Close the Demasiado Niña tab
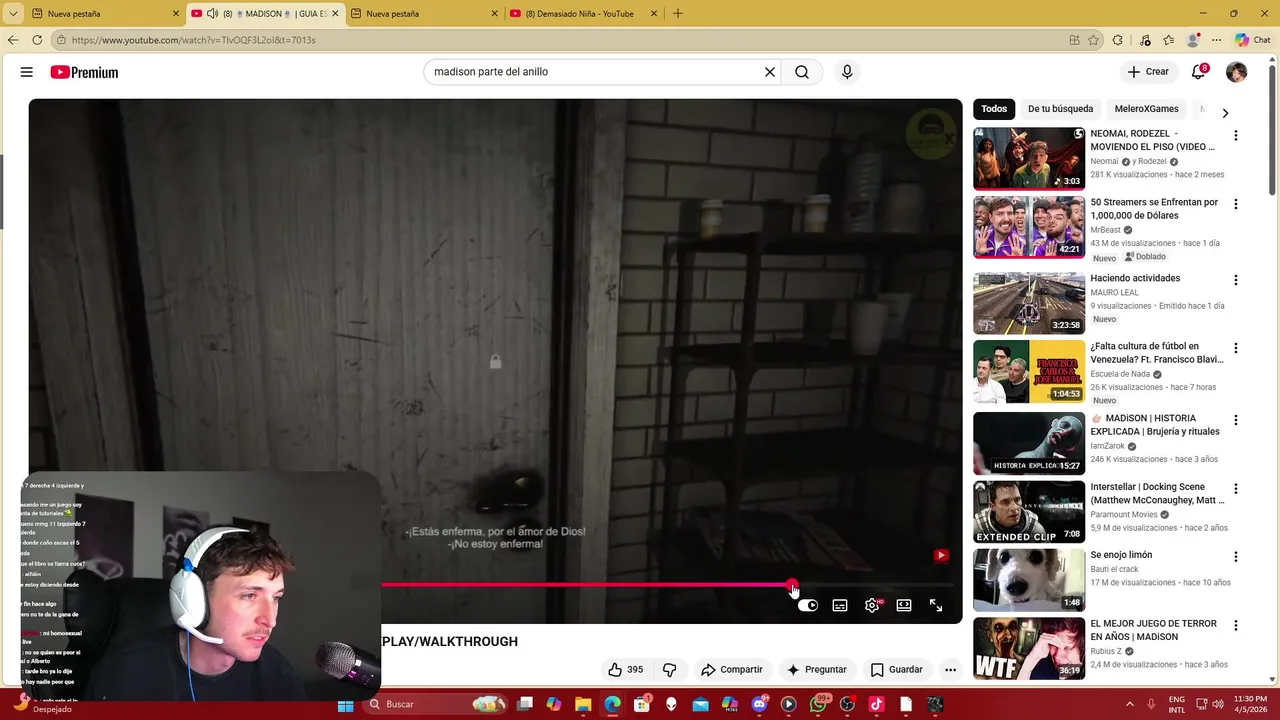This screenshot has height=720, width=1280. (x=654, y=13)
